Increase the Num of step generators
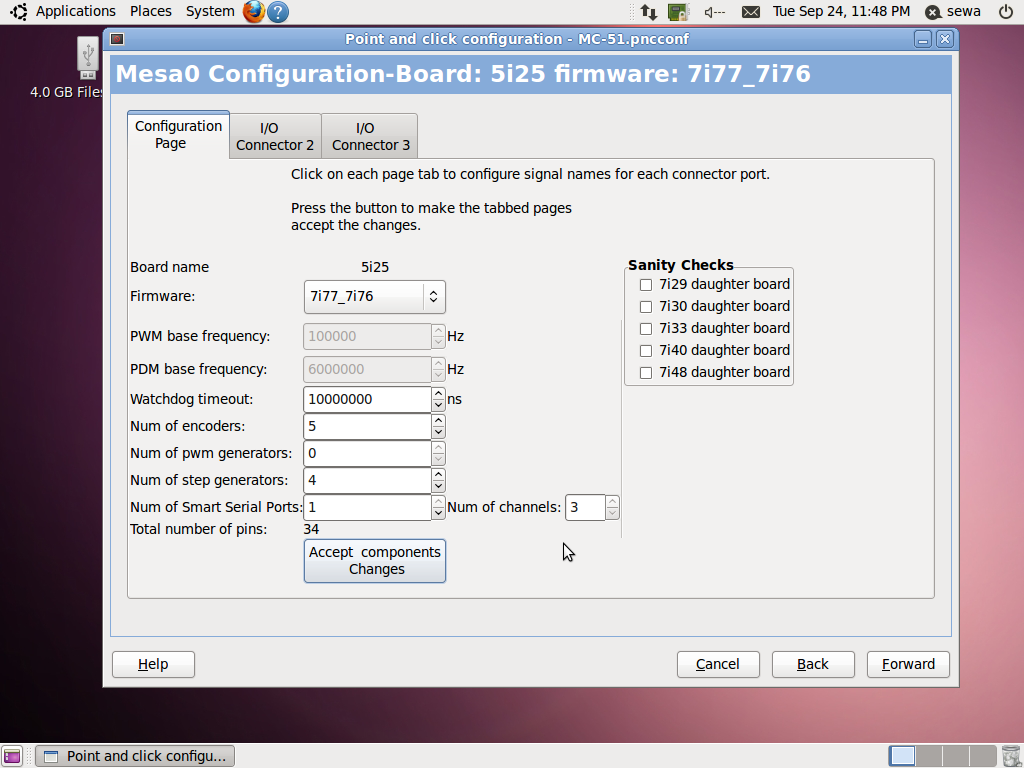Image resolution: width=1024 pixels, height=768 pixels. [x=438, y=475]
